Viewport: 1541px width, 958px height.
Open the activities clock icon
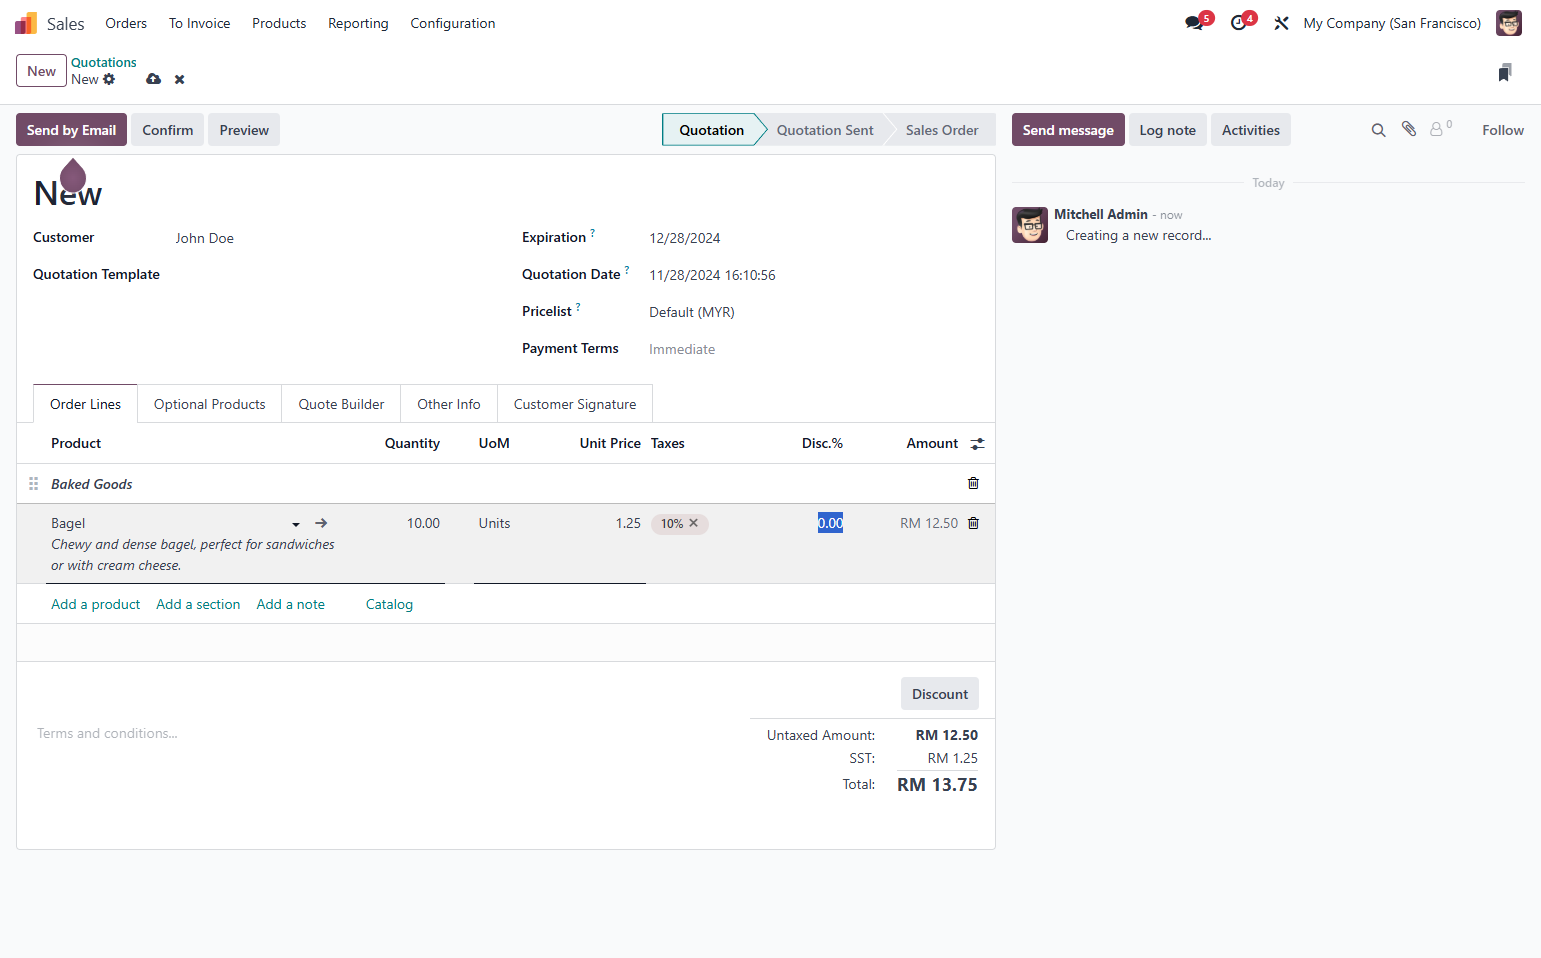coord(1238,23)
